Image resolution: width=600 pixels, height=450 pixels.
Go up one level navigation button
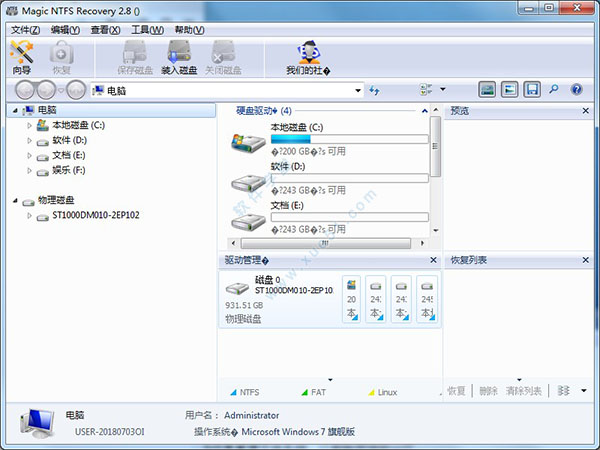pyautogui.click(x=76, y=90)
